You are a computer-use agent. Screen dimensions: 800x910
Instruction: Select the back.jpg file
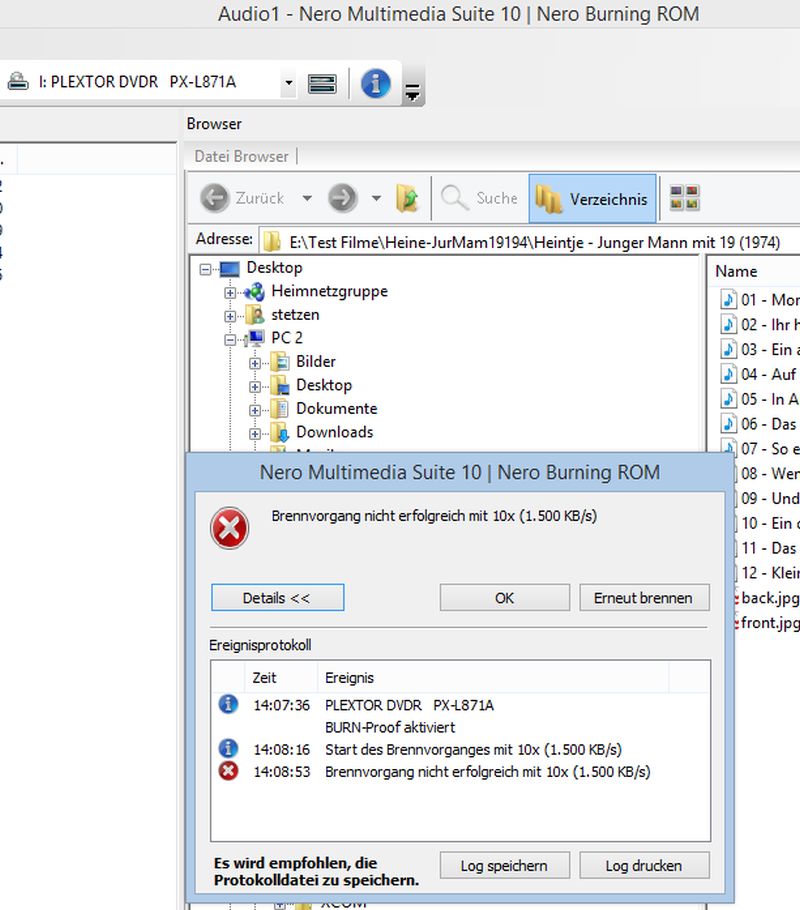767,598
